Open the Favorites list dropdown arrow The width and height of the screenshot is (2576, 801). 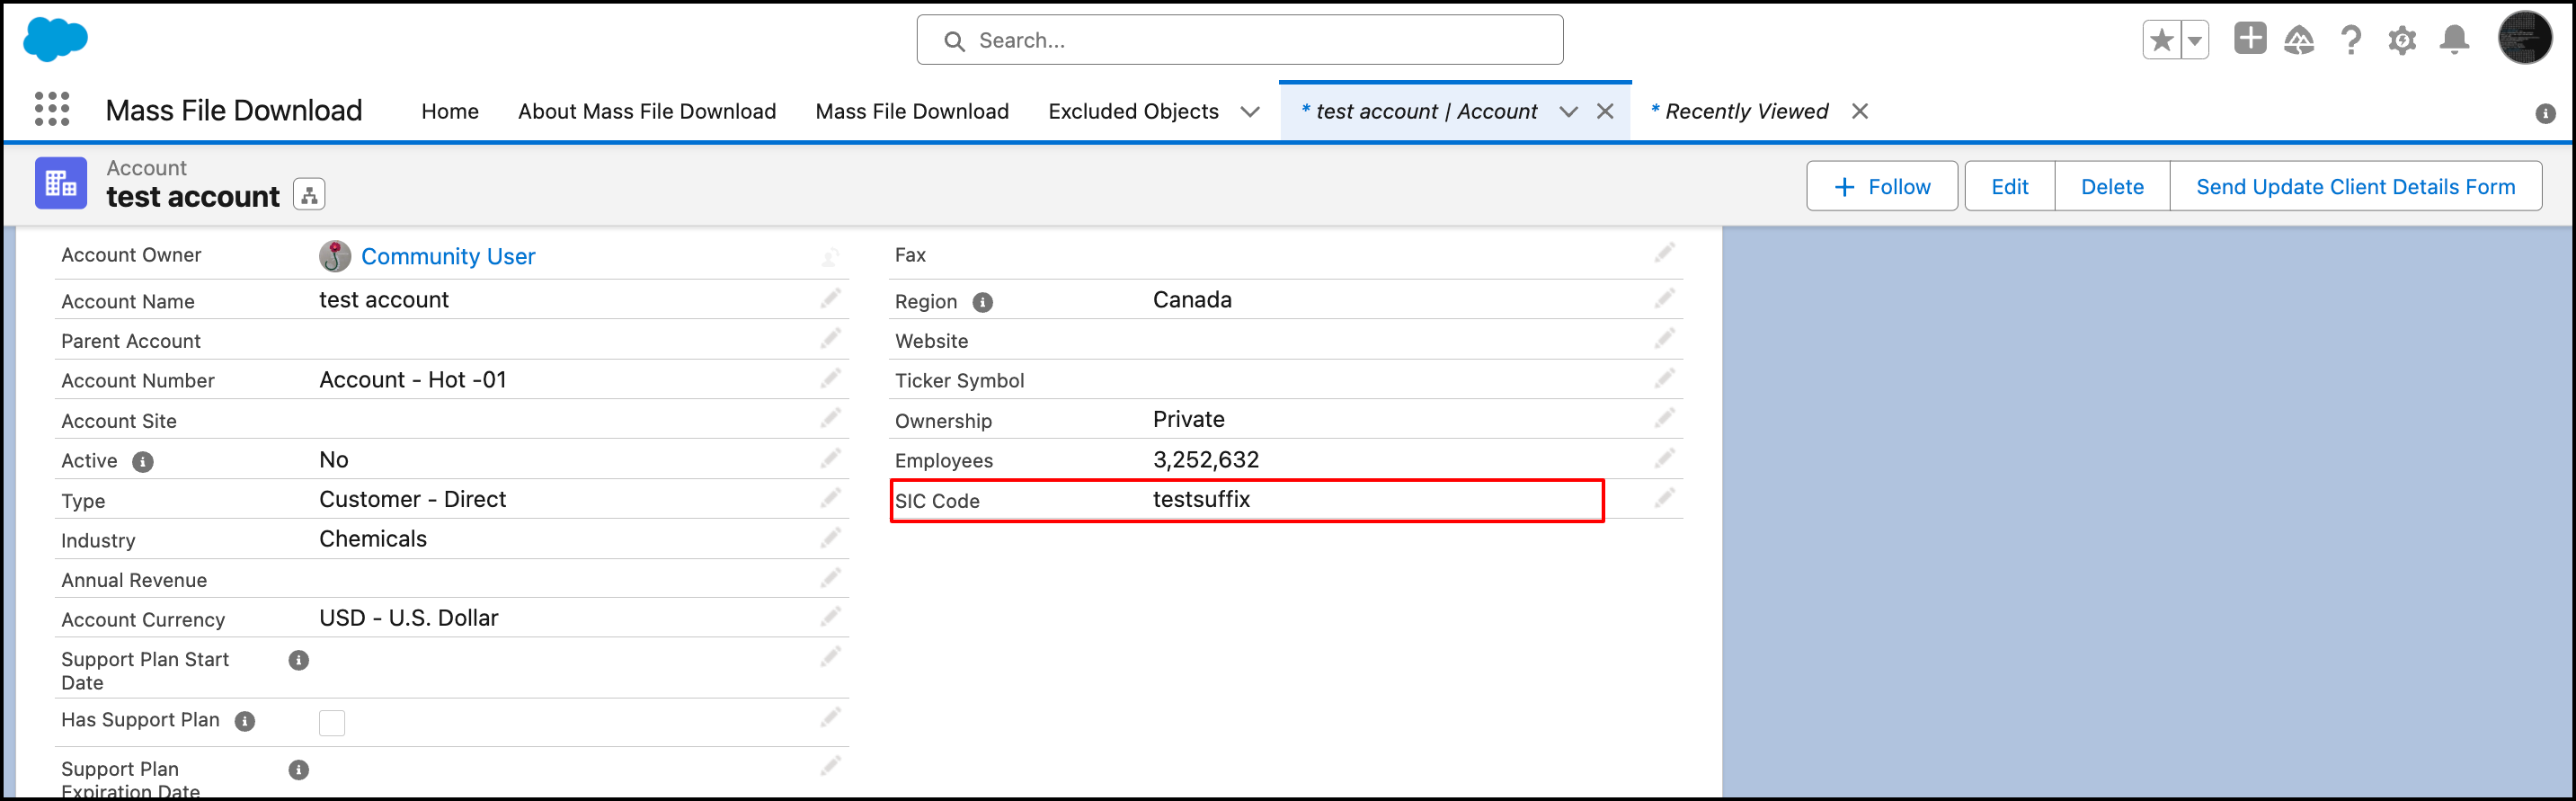[x=2194, y=40]
